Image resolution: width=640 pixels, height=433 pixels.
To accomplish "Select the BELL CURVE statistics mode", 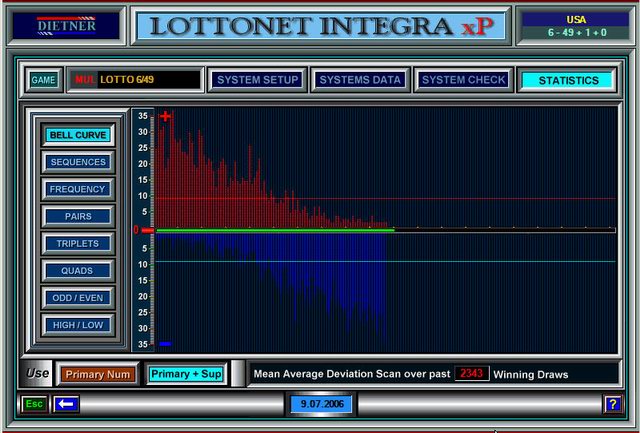I will 78,135.
